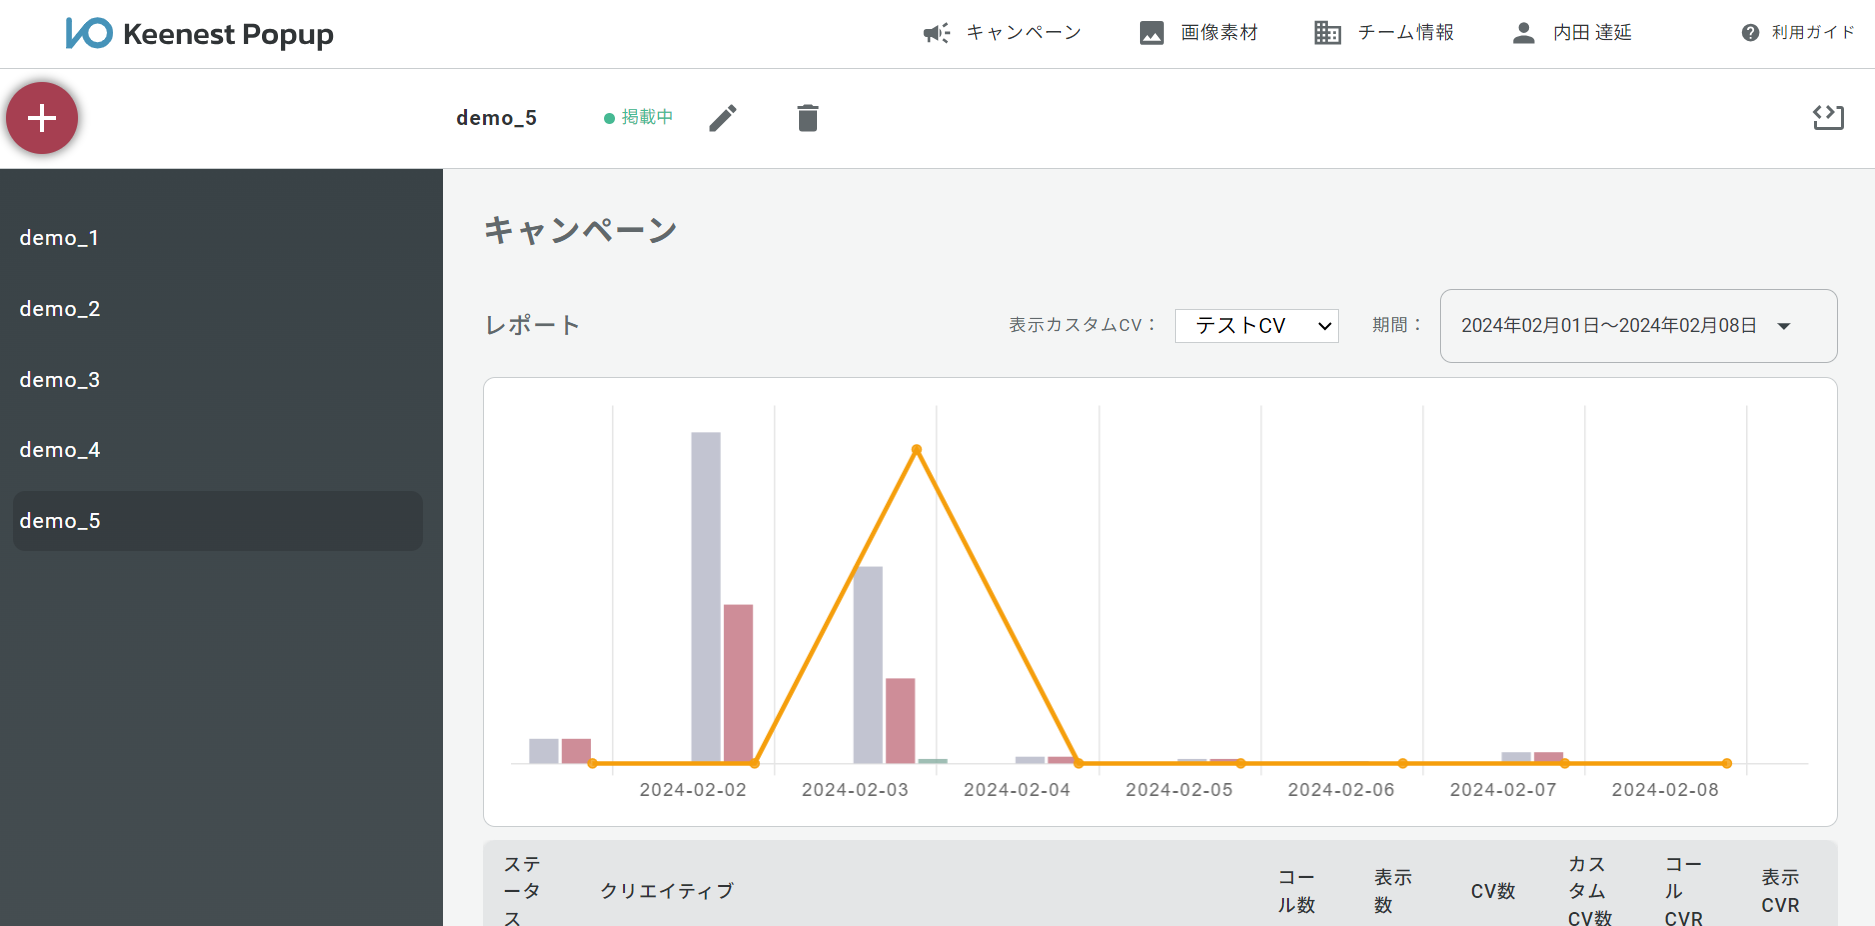Expand the 期間 date range selector
1875x926 pixels.
tap(1637, 325)
